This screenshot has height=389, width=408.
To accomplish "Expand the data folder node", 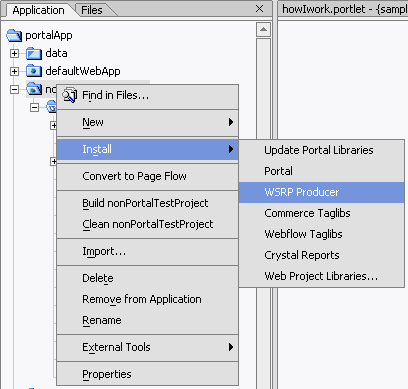I will coord(14,53).
